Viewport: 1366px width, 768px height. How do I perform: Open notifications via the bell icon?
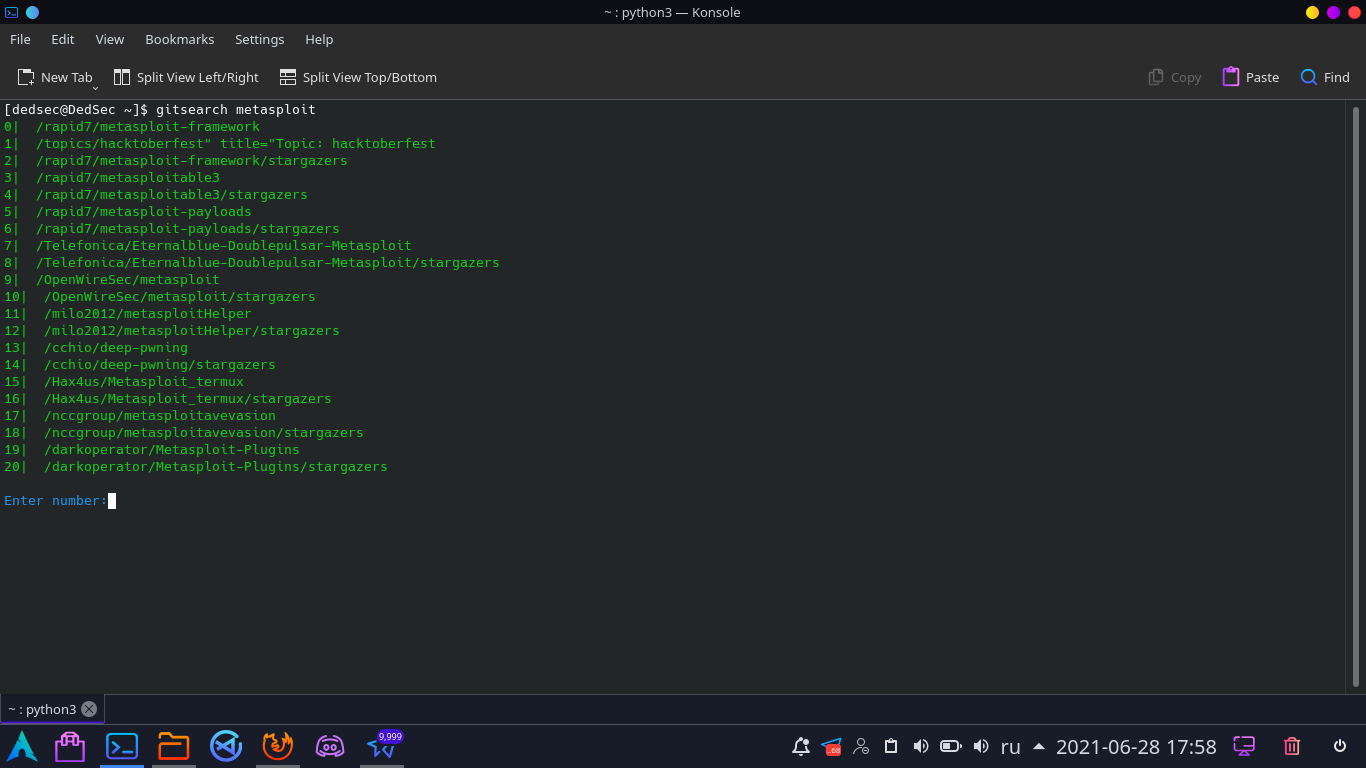point(800,746)
